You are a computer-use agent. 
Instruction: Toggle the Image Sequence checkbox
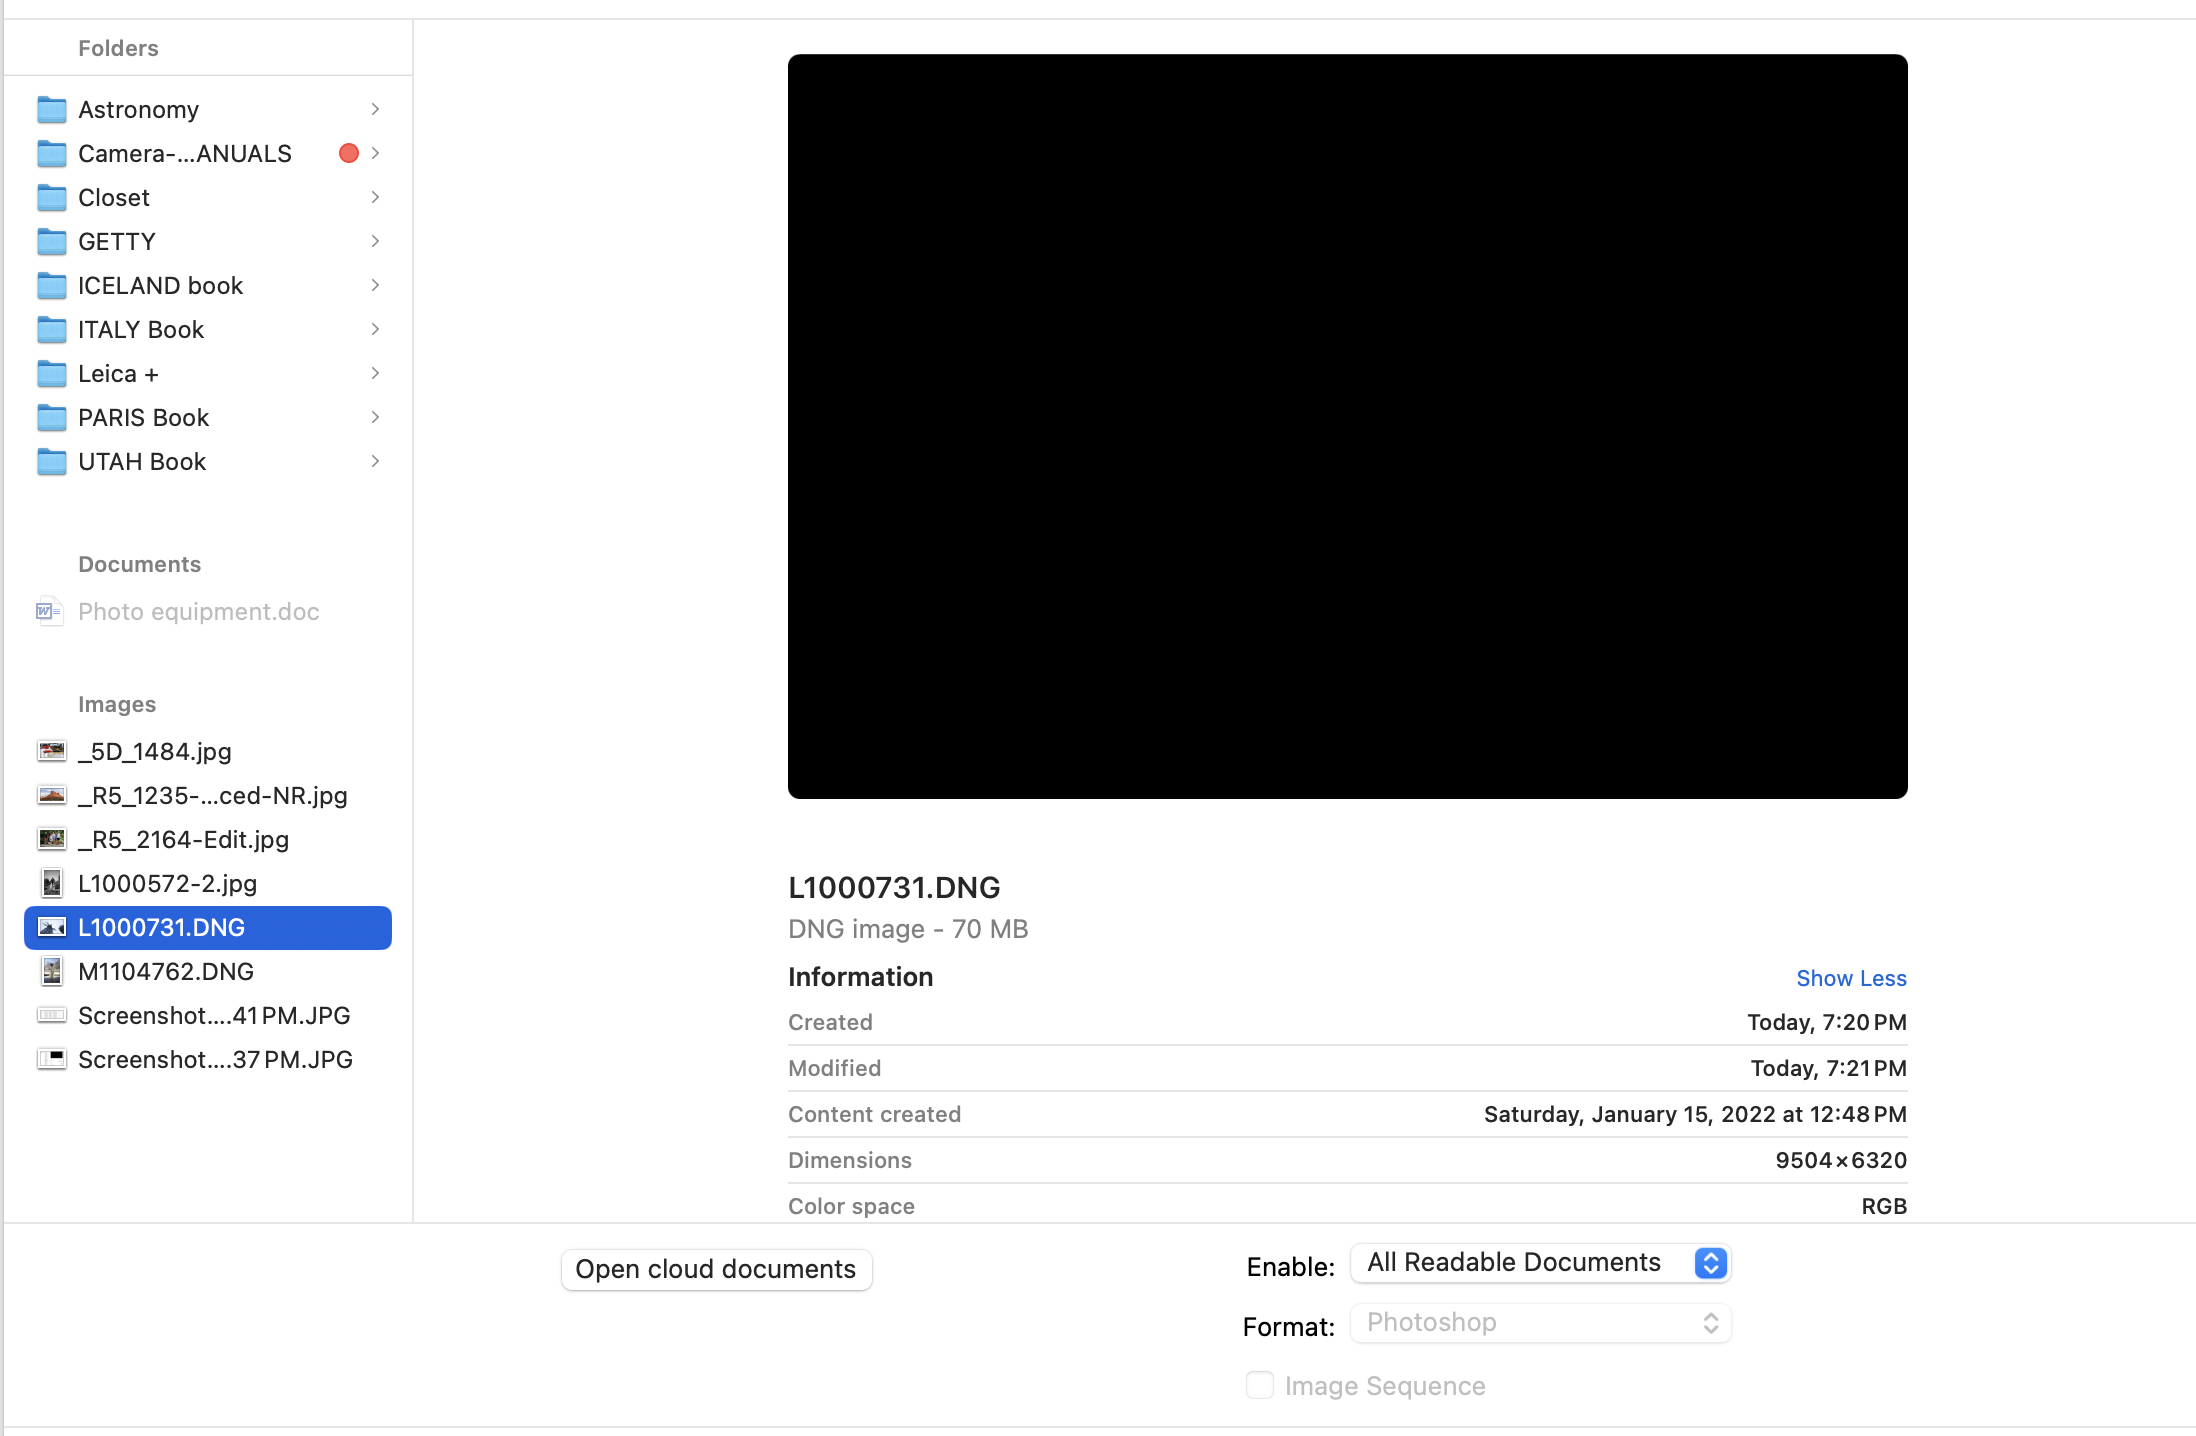(1259, 1385)
